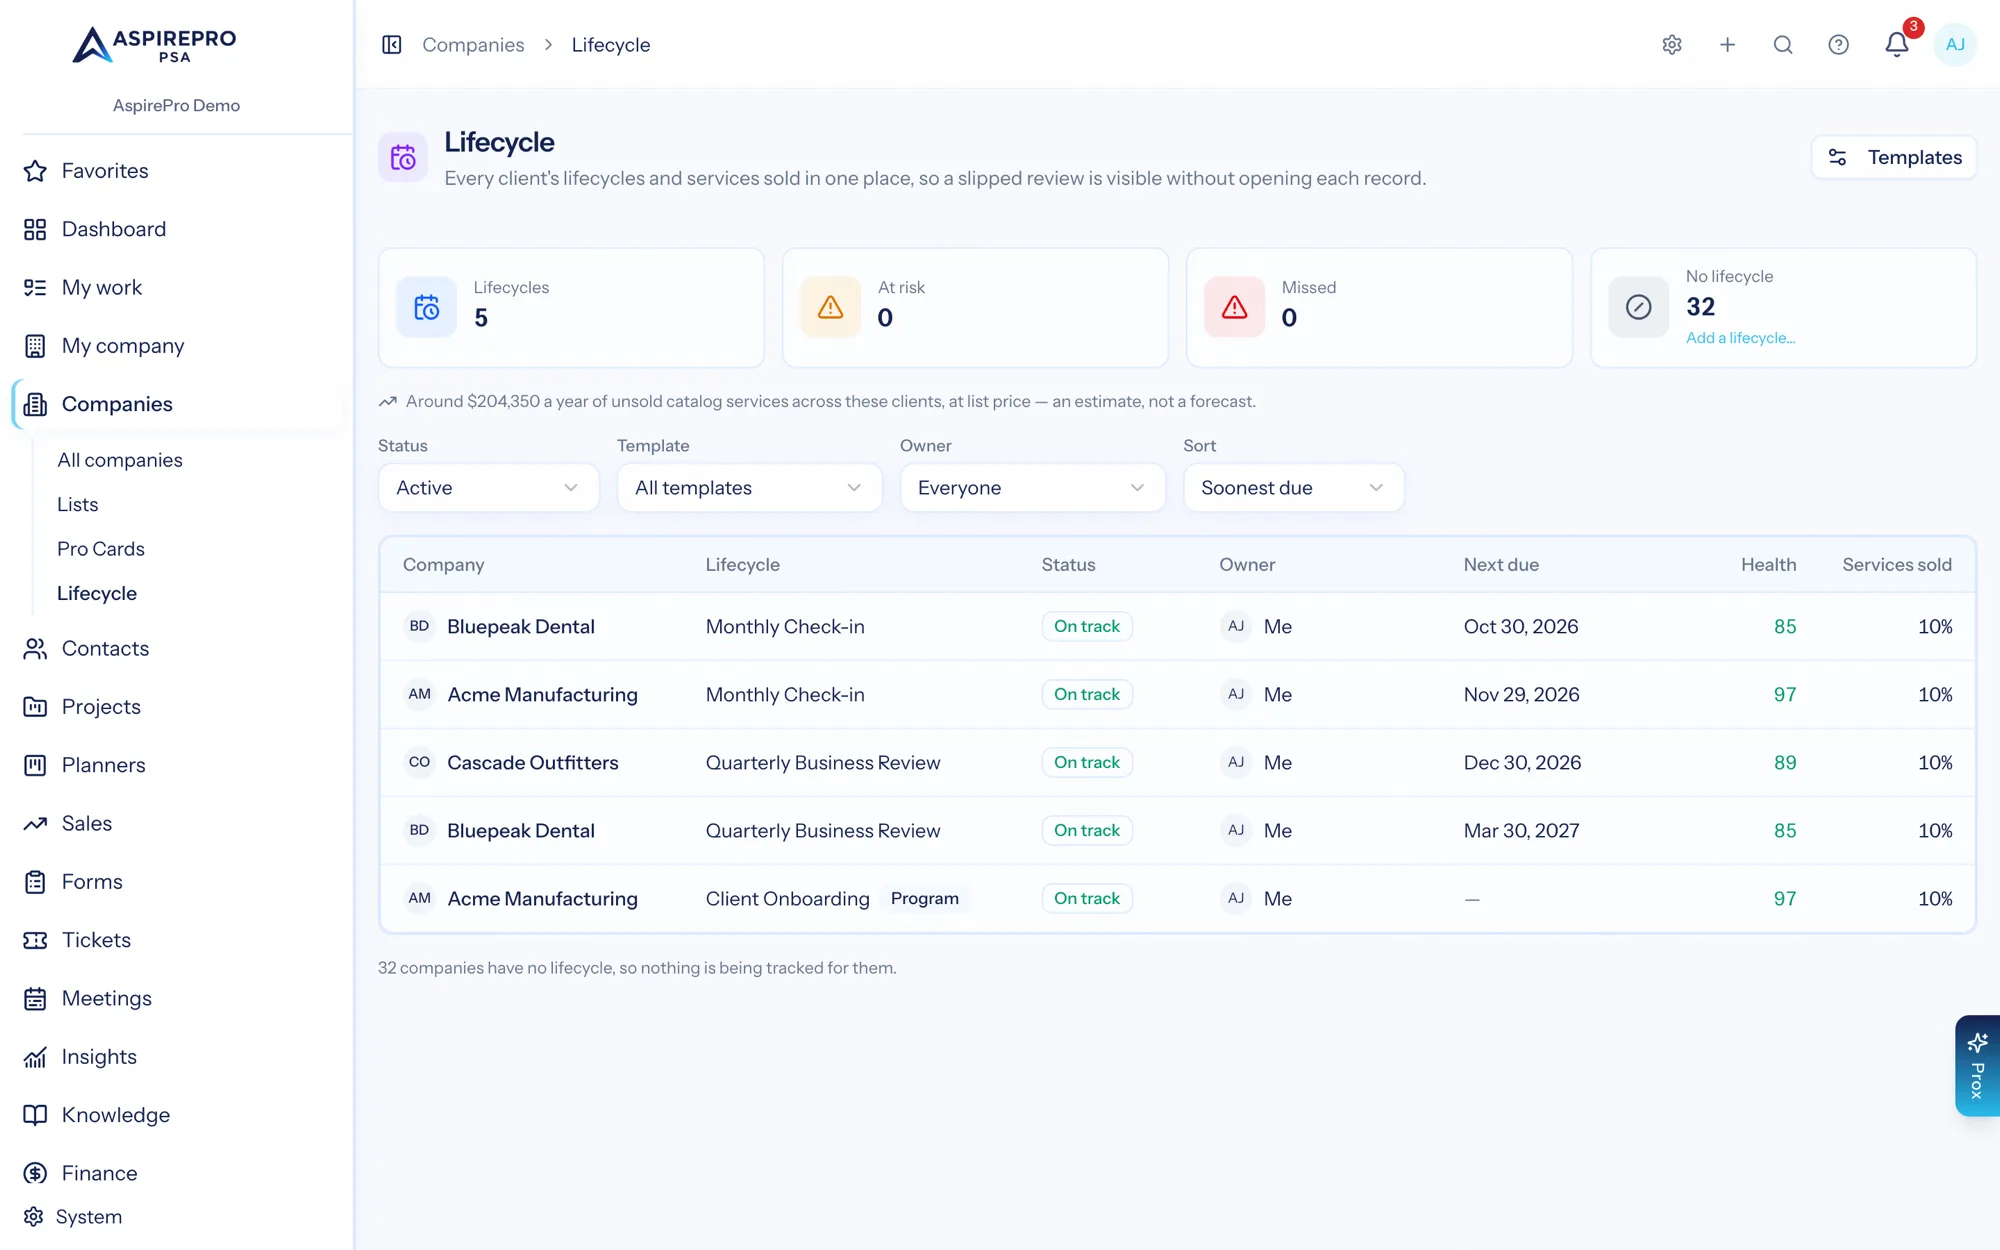The height and width of the screenshot is (1250, 2000).
Task: Click the At risk warning icon
Action: point(831,307)
